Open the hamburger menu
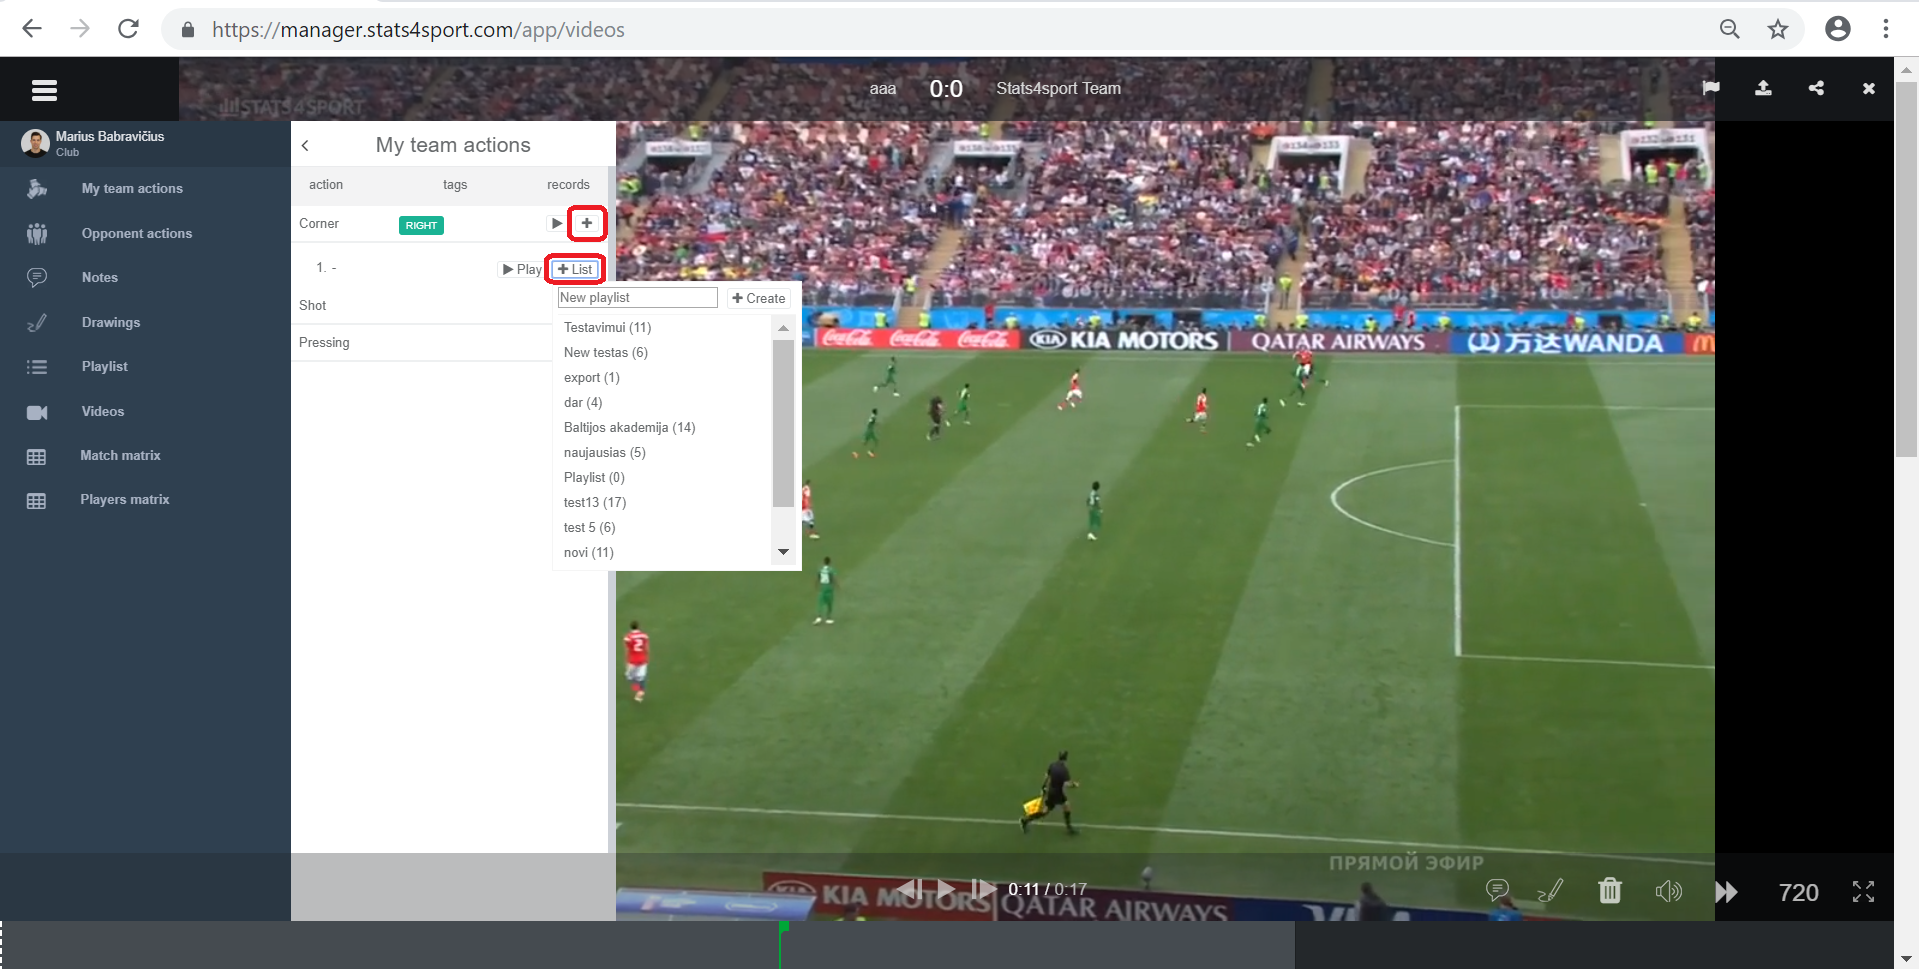 pyautogui.click(x=44, y=90)
